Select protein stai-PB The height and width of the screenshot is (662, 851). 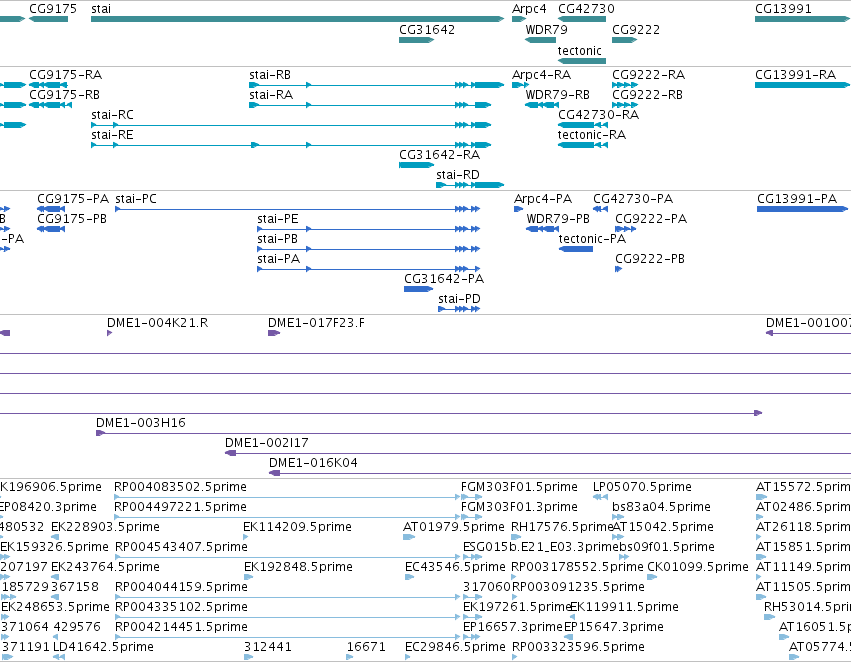(x=369, y=249)
